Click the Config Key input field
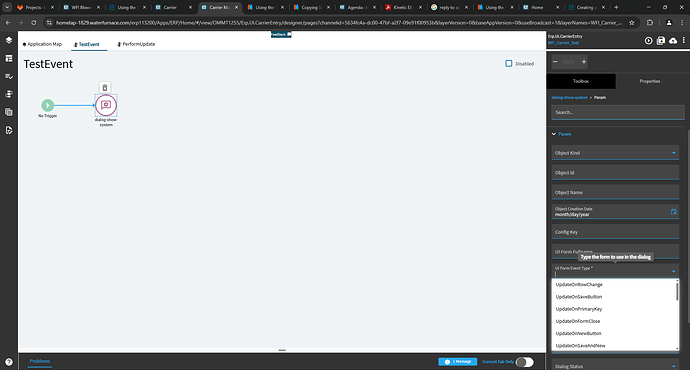 pyautogui.click(x=615, y=232)
